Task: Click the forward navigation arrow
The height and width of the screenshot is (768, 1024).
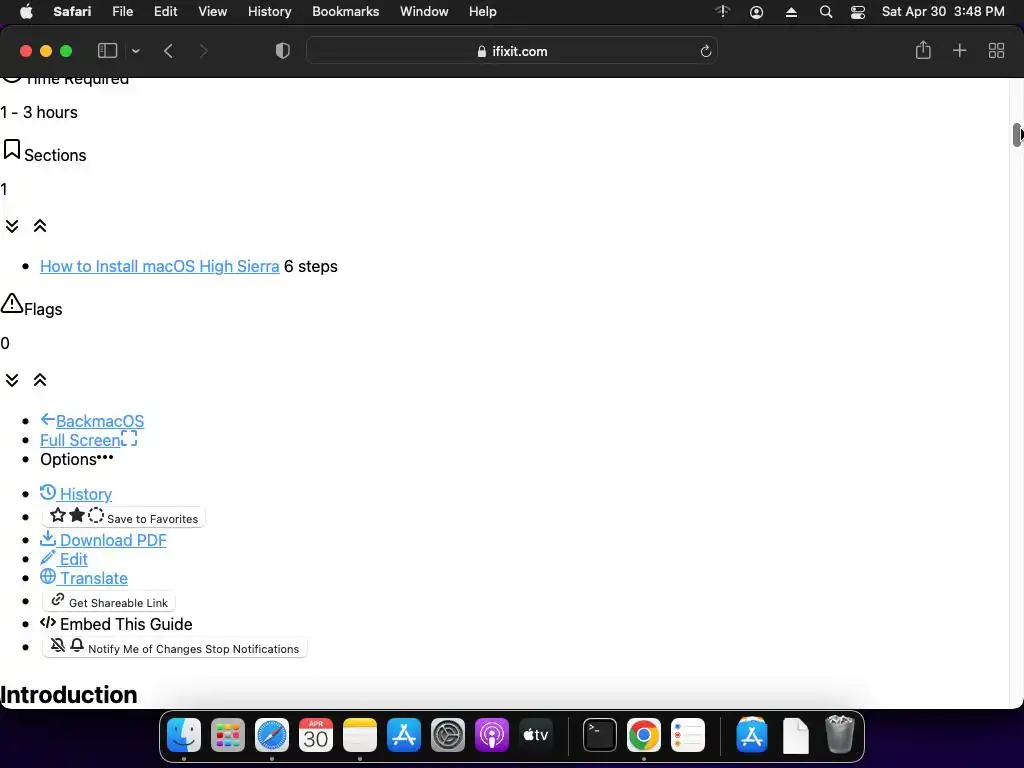Action: pyautogui.click(x=203, y=51)
